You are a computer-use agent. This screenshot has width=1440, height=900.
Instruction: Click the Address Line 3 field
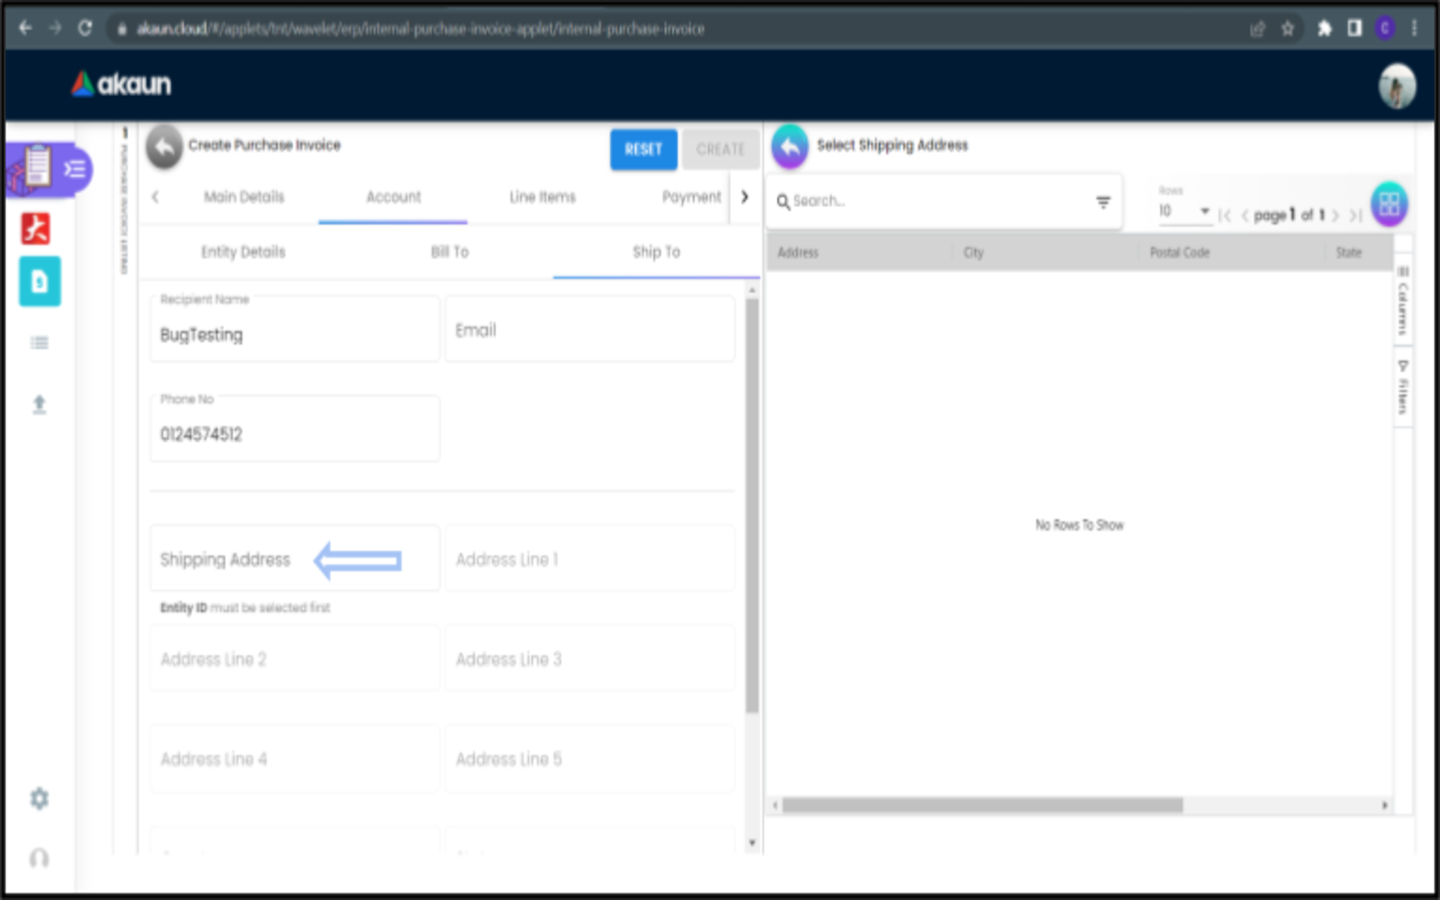click(x=590, y=658)
